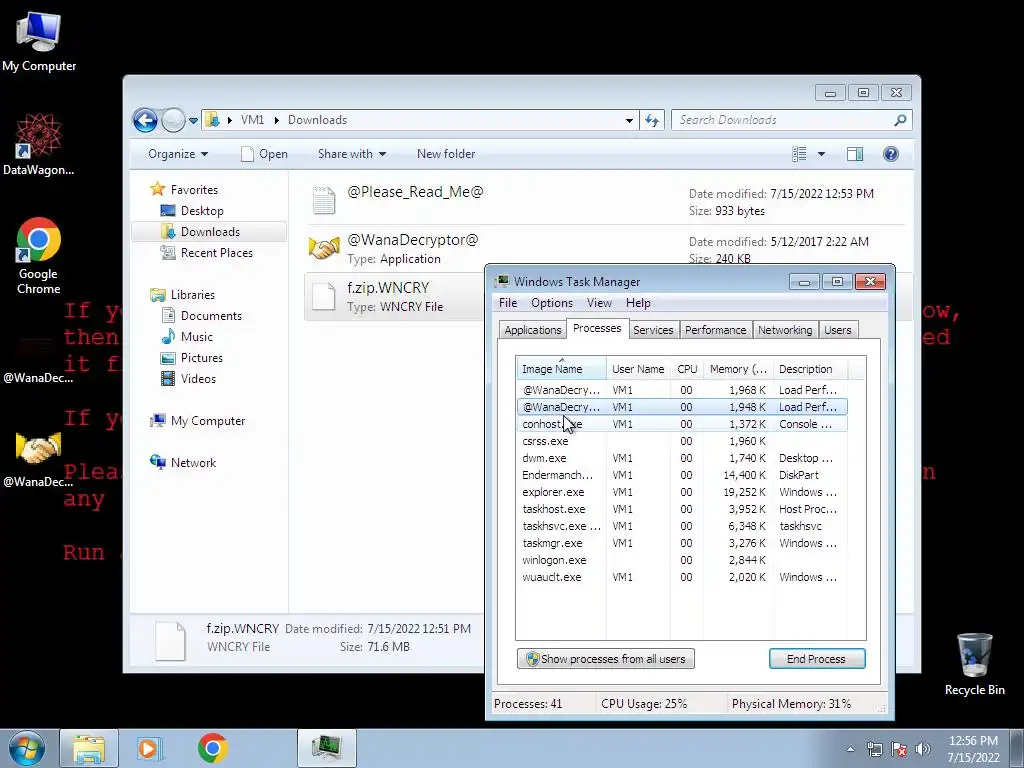Viewport: 1024px width, 768px height.
Task: Switch to the Performance tab
Action: point(715,330)
